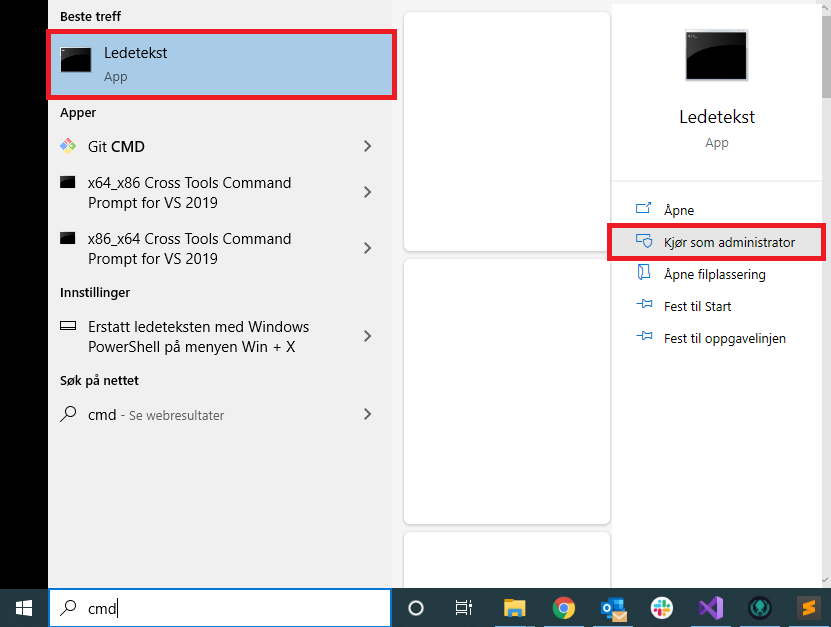Open Sublime Text from taskbar
Screen dimensions: 831x627
pos(808,608)
